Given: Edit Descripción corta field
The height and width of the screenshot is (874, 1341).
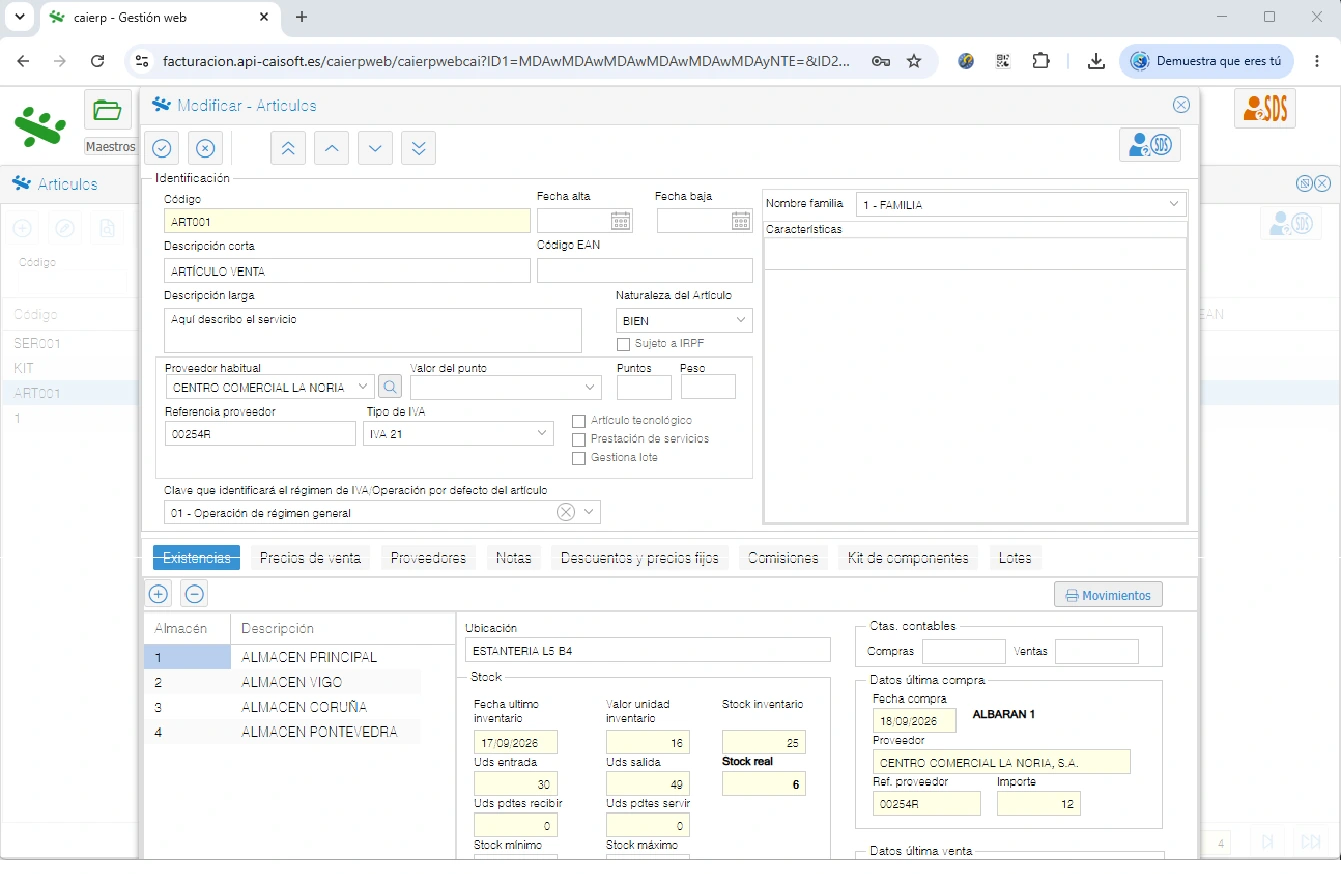Looking at the screenshot, I should 347,270.
